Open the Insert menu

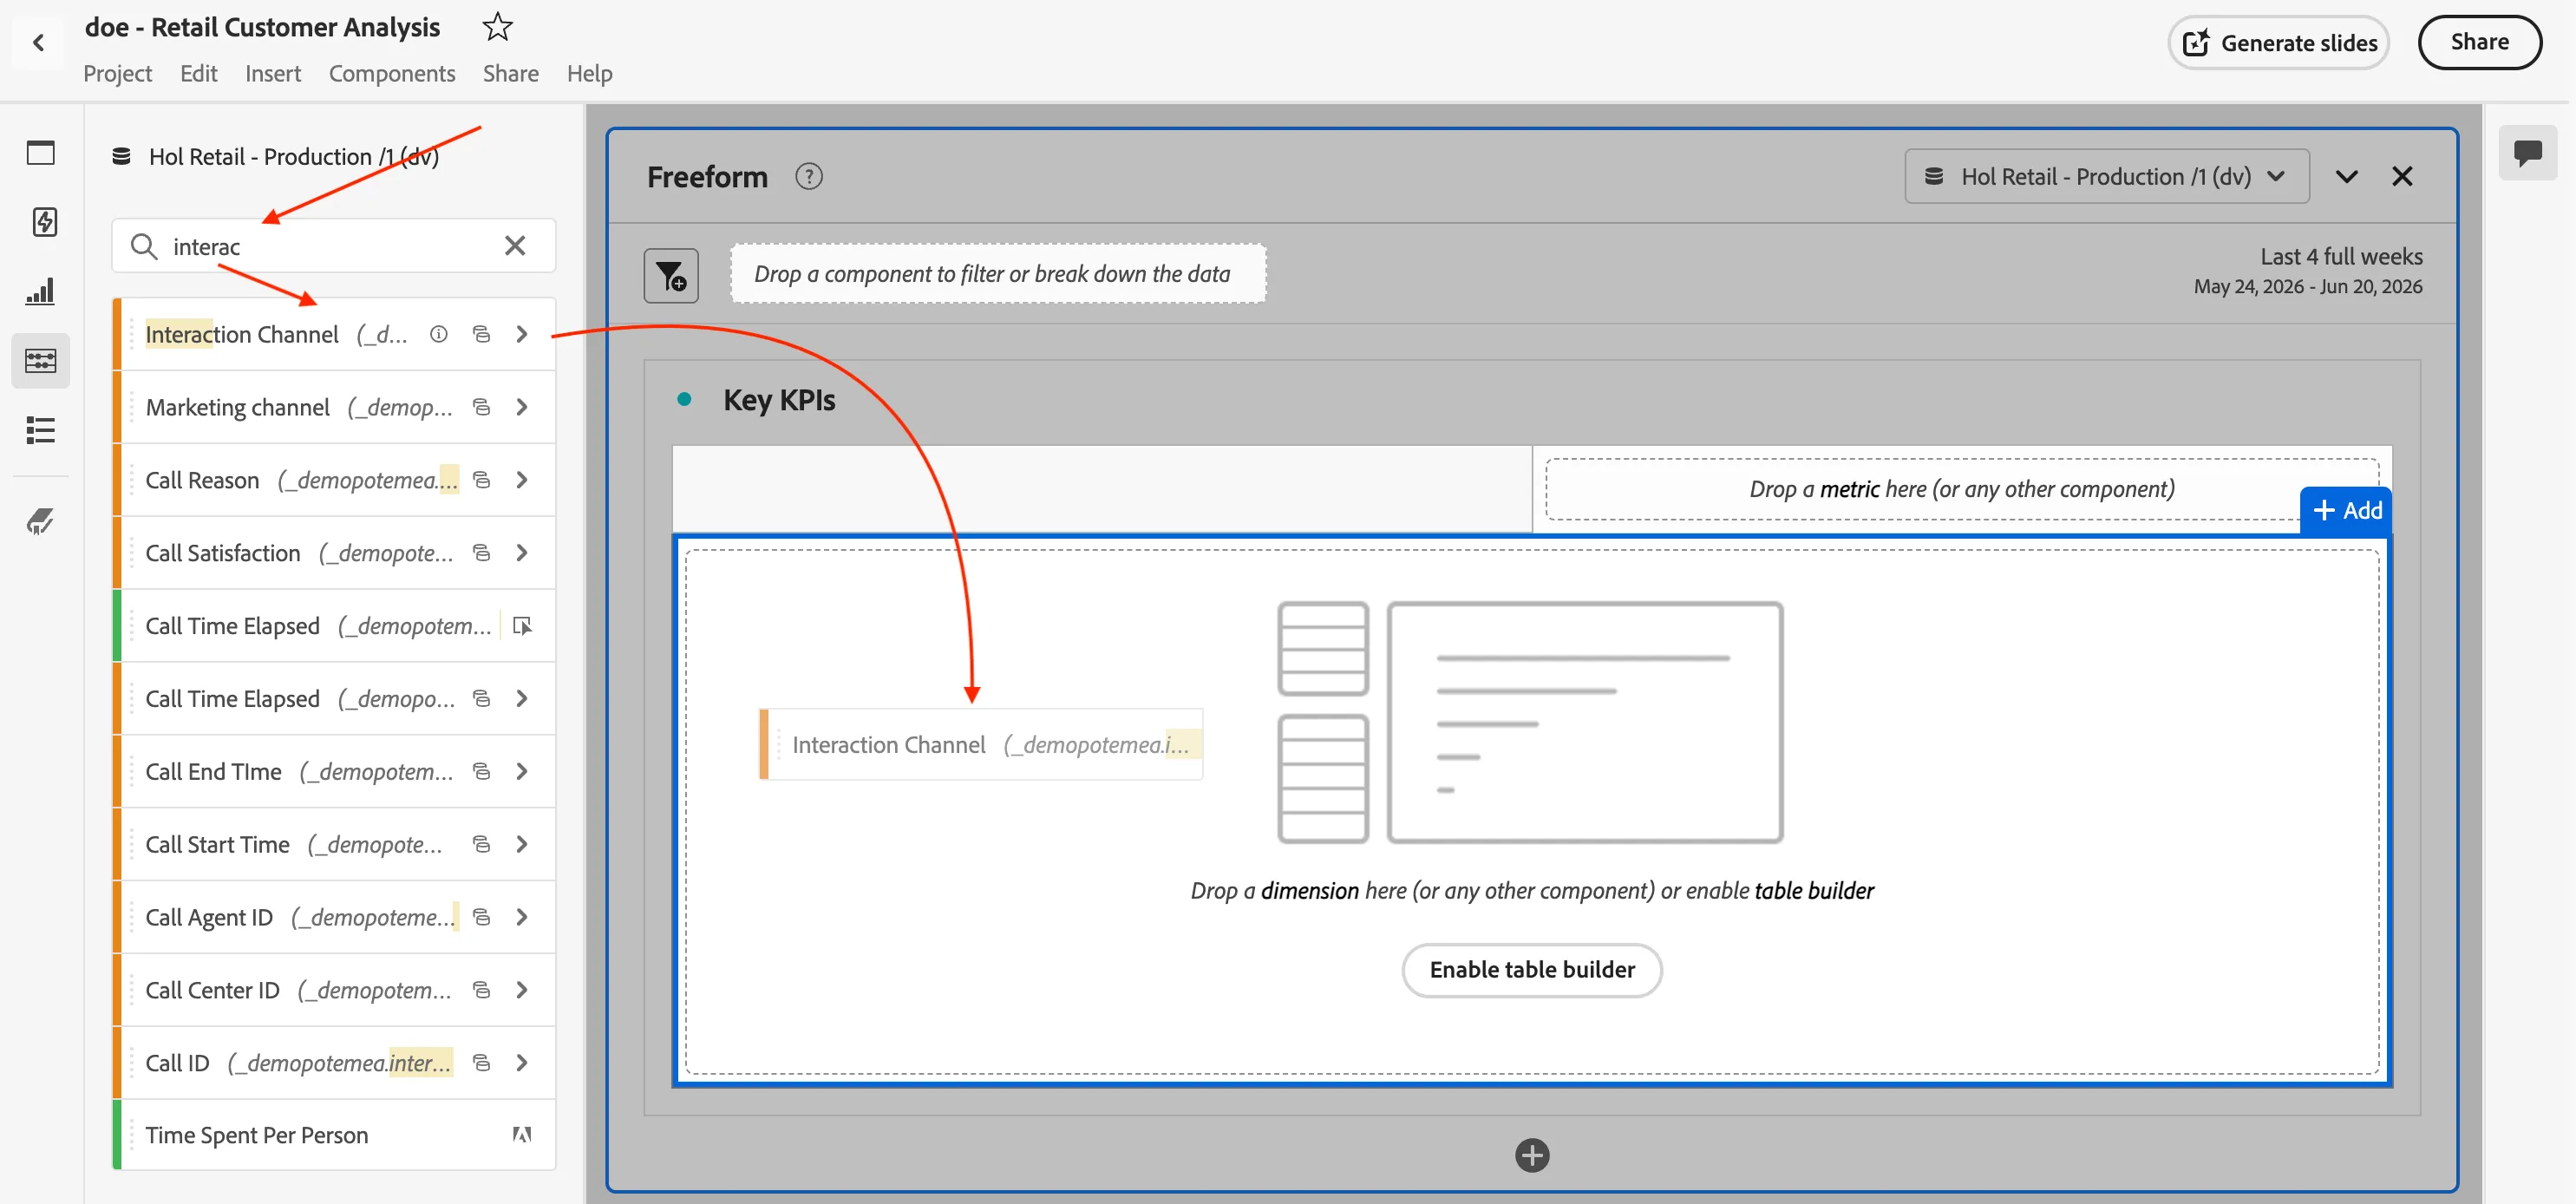[x=272, y=73]
